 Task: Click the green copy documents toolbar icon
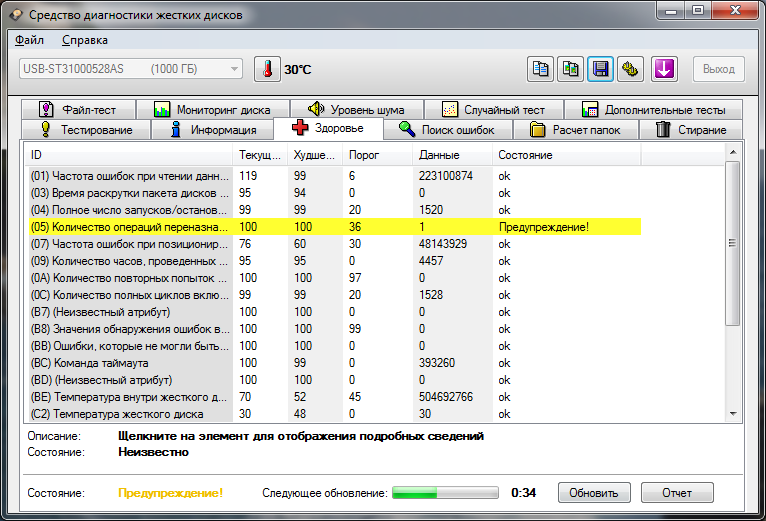tap(570, 69)
